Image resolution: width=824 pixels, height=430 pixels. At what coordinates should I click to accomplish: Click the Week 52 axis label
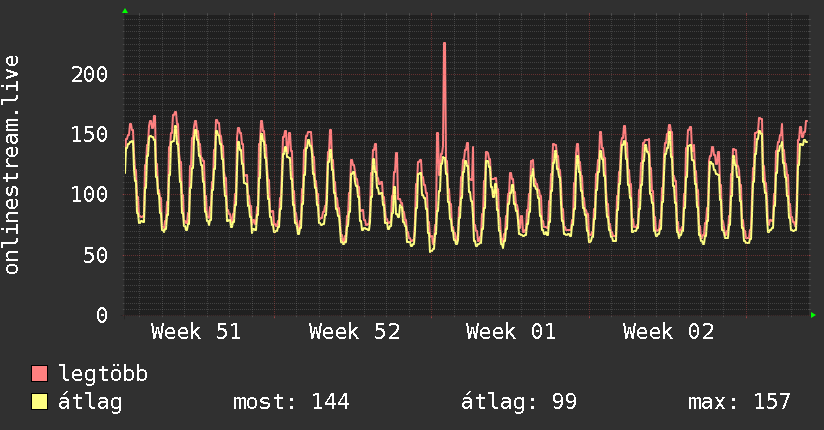(x=354, y=332)
